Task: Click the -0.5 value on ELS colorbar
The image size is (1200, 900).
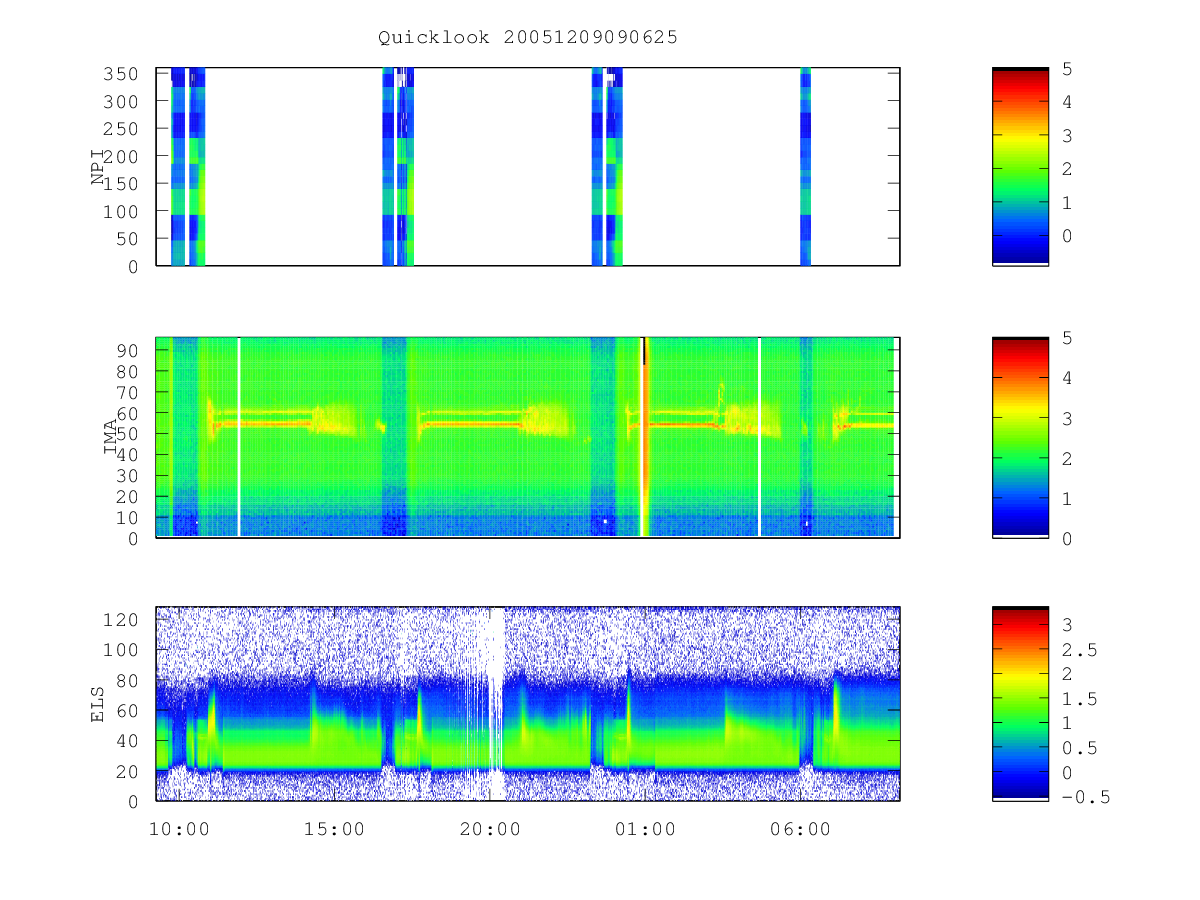Action: tap(1084, 797)
